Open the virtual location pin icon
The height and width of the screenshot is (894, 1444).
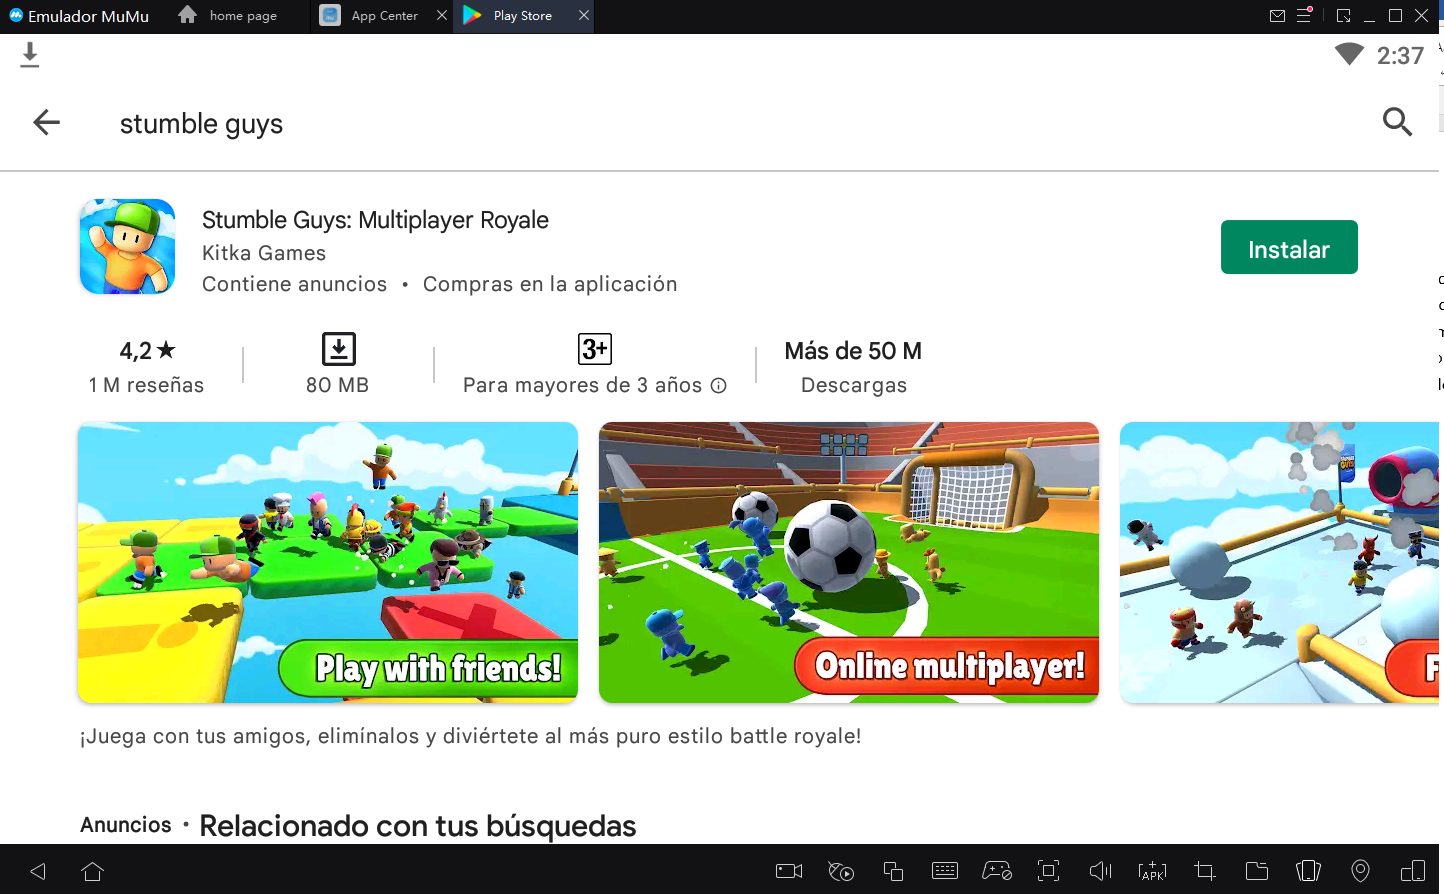point(1360,871)
